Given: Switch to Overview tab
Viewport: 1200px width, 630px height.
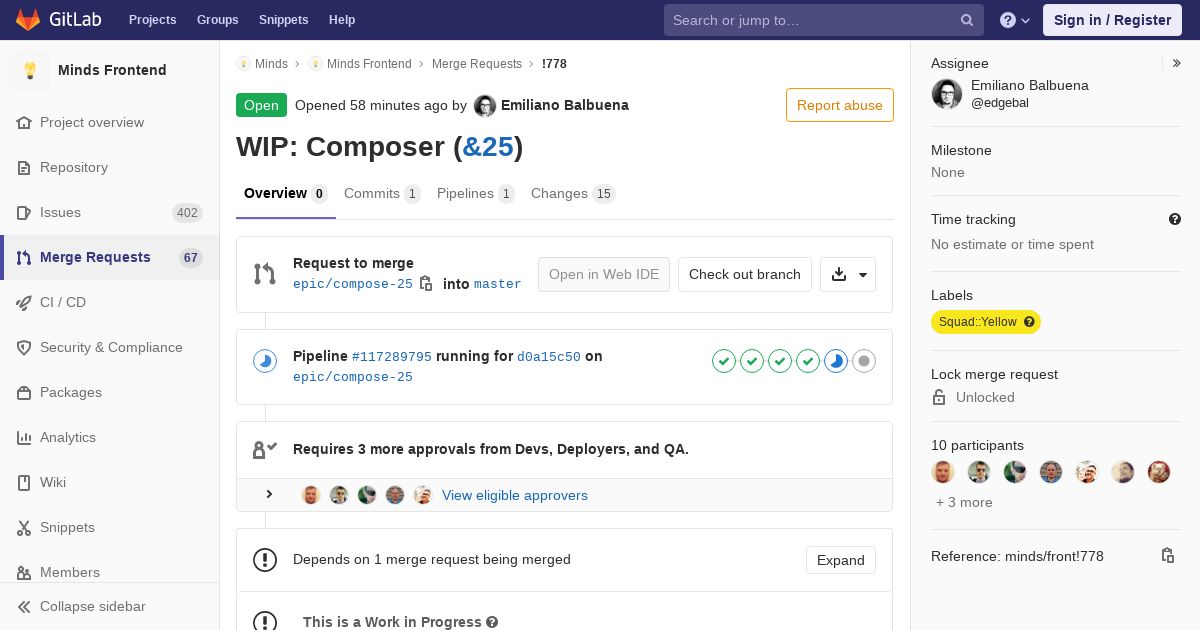Looking at the screenshot, I should [x=285, y=194].
